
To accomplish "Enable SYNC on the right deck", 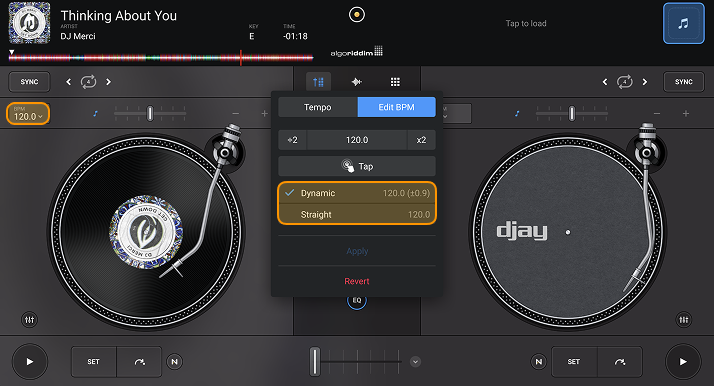I will click(x=683, y=82).
